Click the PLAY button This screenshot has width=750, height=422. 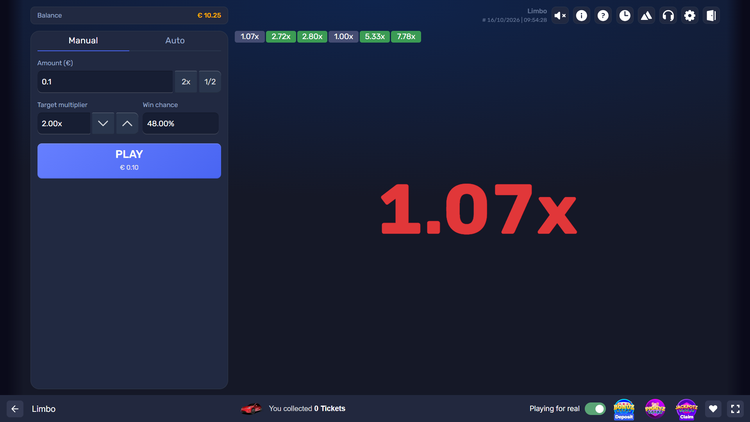coord(129,161)
